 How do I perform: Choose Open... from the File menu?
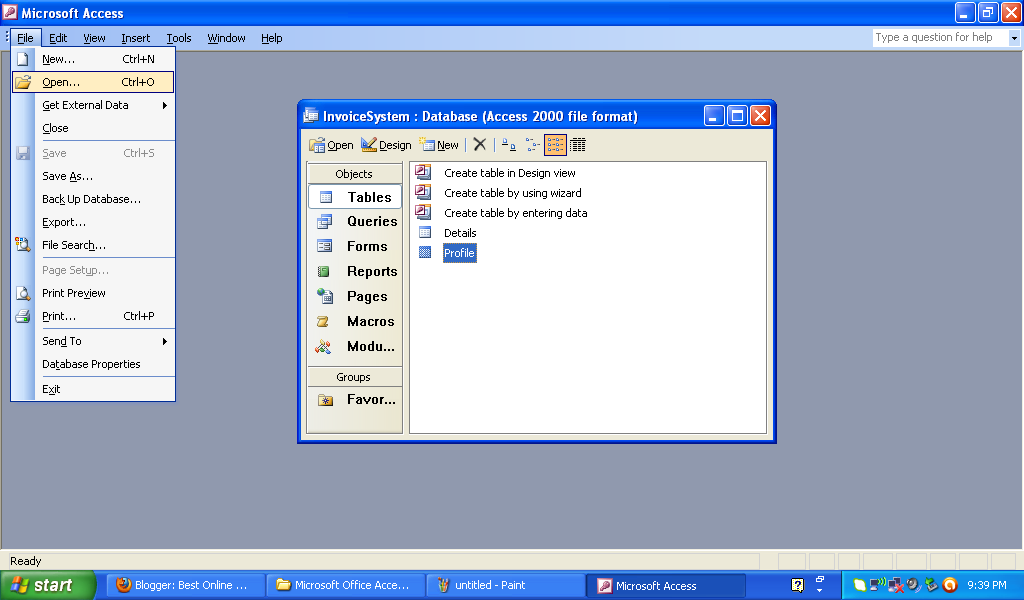(93, 82)
